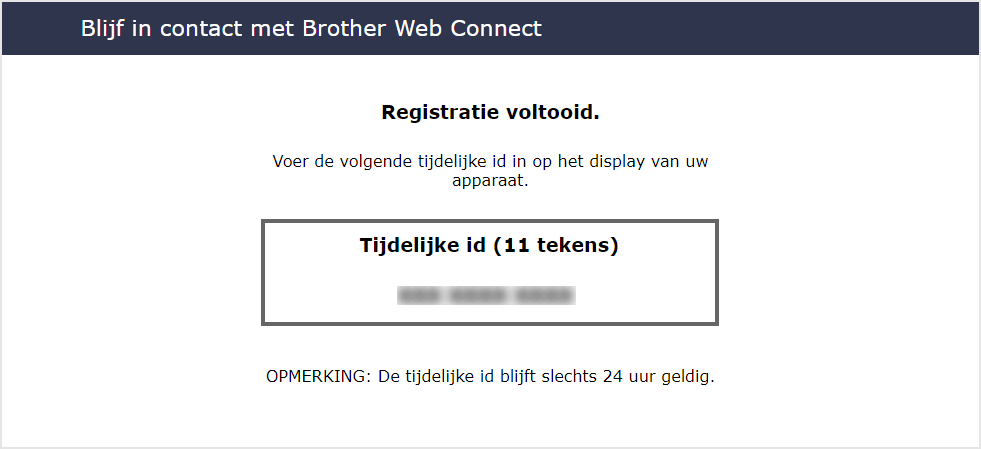
Task: Click the word 'Connect' in the header
Action: 499,28
